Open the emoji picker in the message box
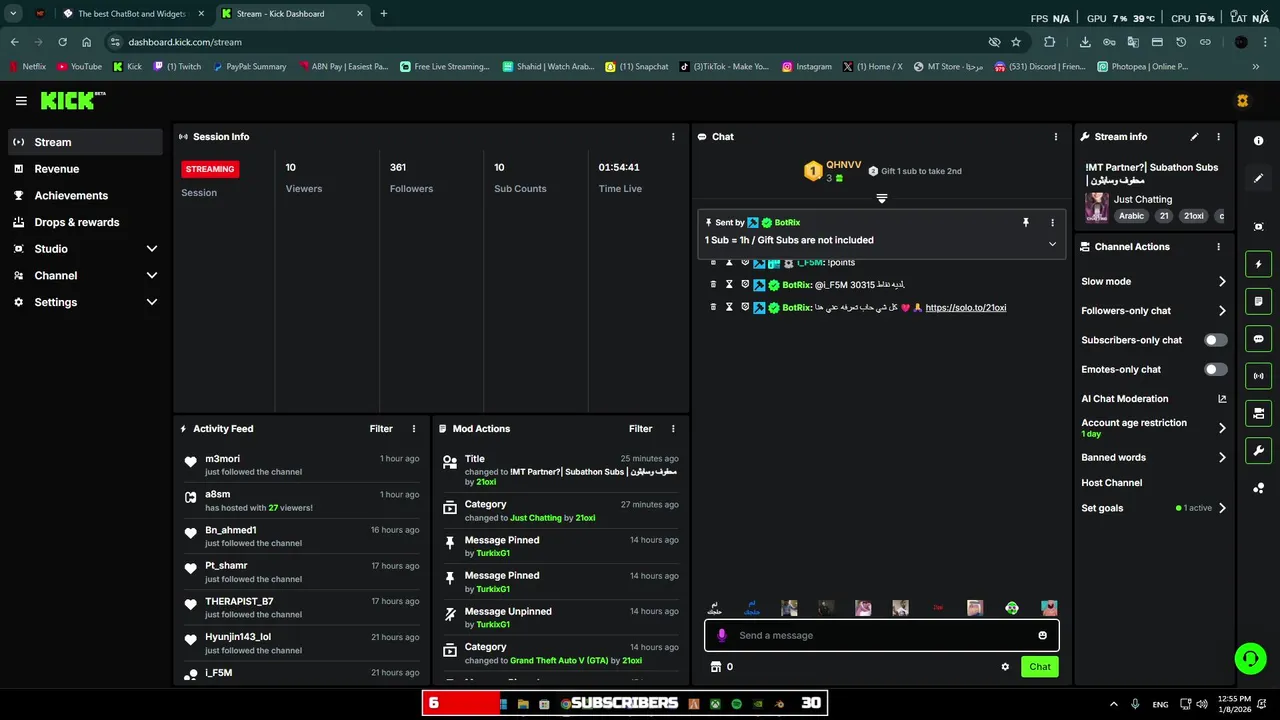This screenshot has height=720, width=1280. coord(1043,635)
